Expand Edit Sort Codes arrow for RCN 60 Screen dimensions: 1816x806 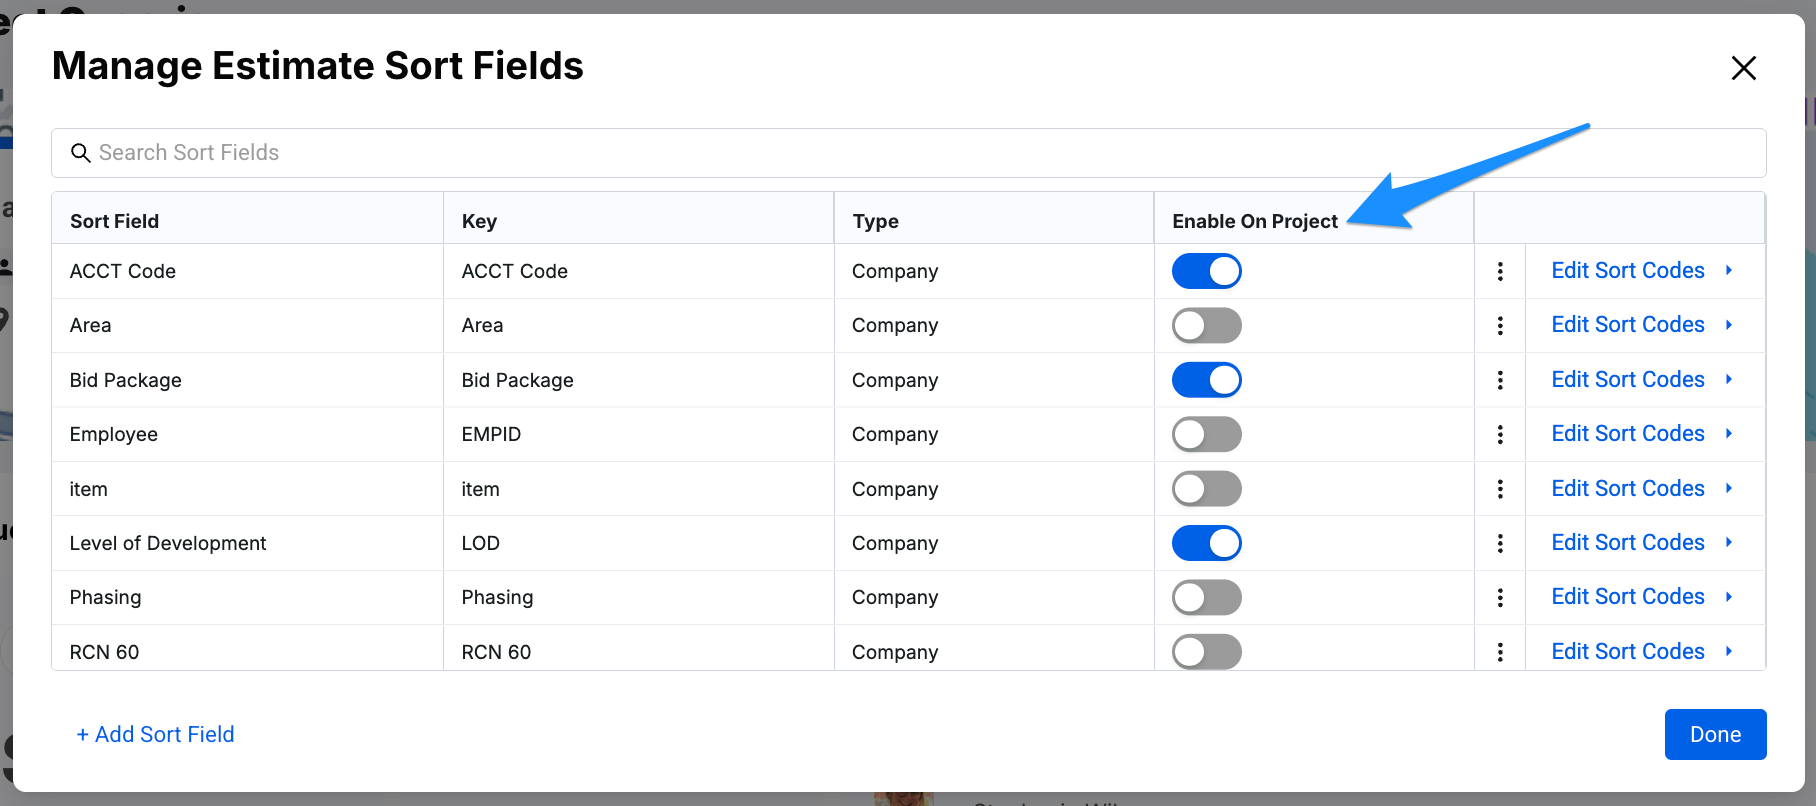[1728, 651]
